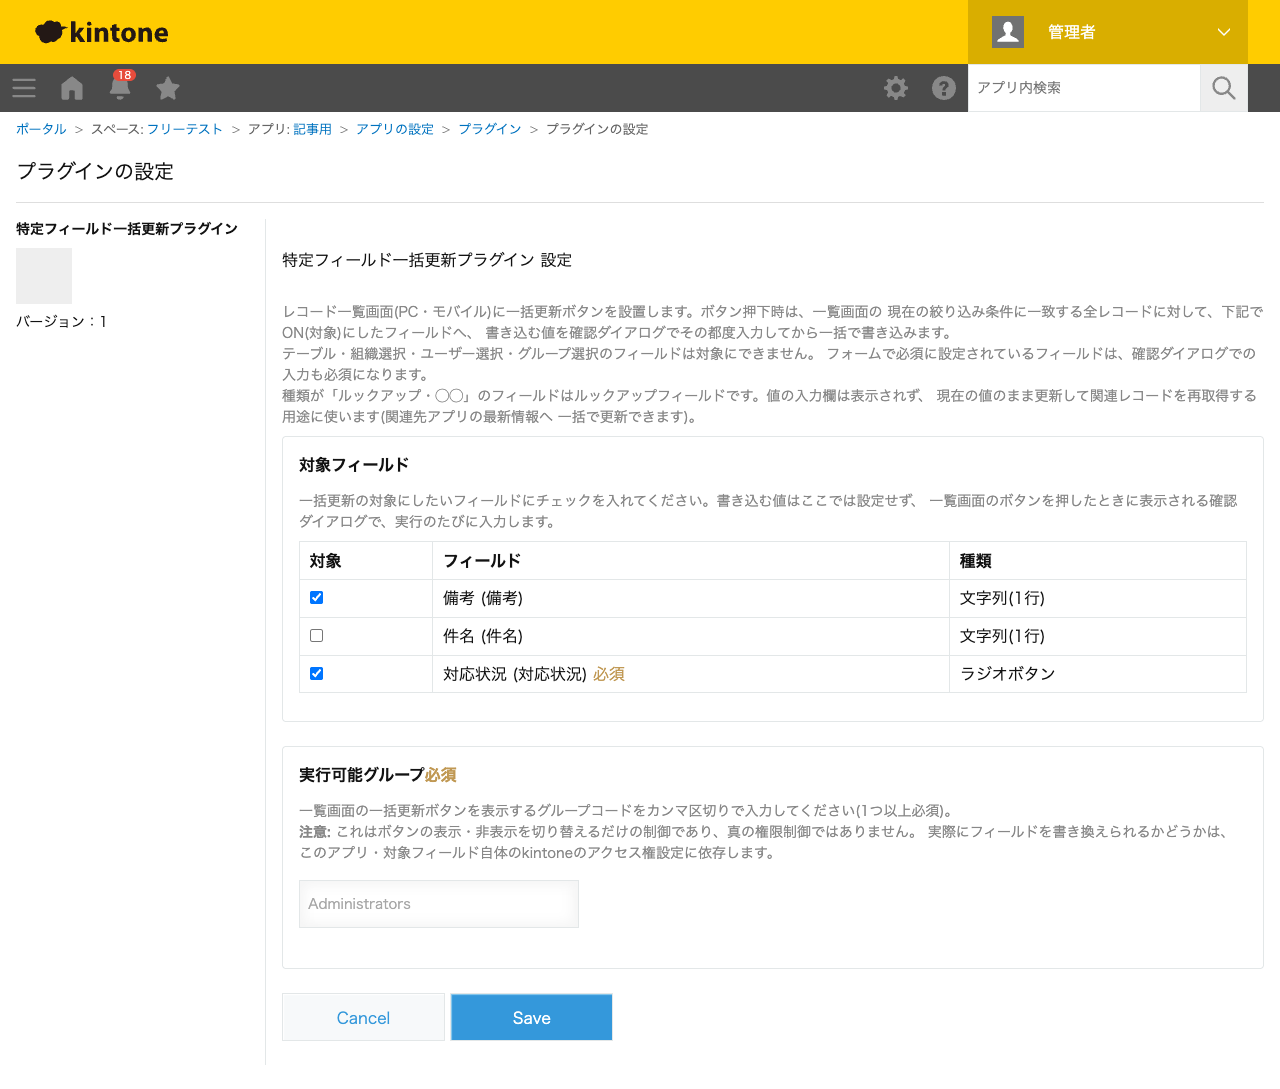Open favorites star icon
The width and height of the screenshot is (1280, 1089).
point(168,88)
